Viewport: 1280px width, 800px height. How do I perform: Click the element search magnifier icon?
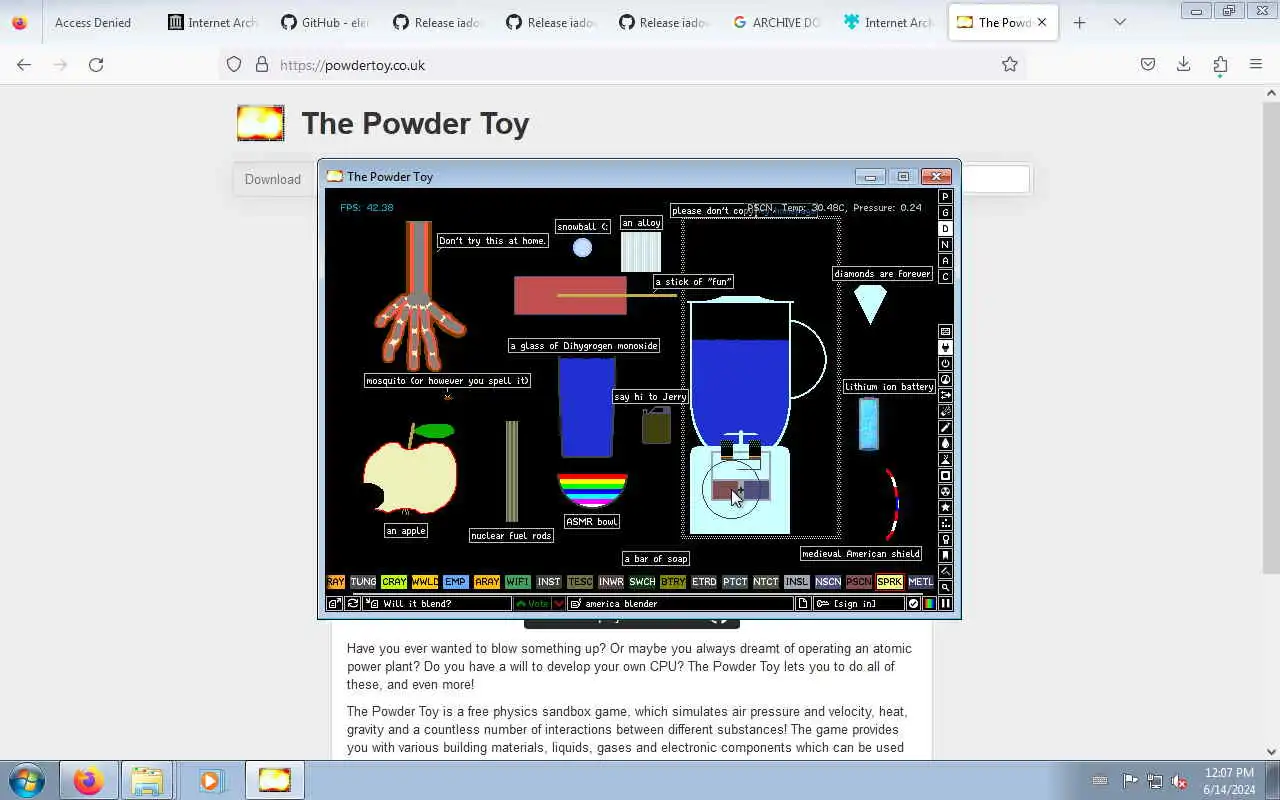945,587
